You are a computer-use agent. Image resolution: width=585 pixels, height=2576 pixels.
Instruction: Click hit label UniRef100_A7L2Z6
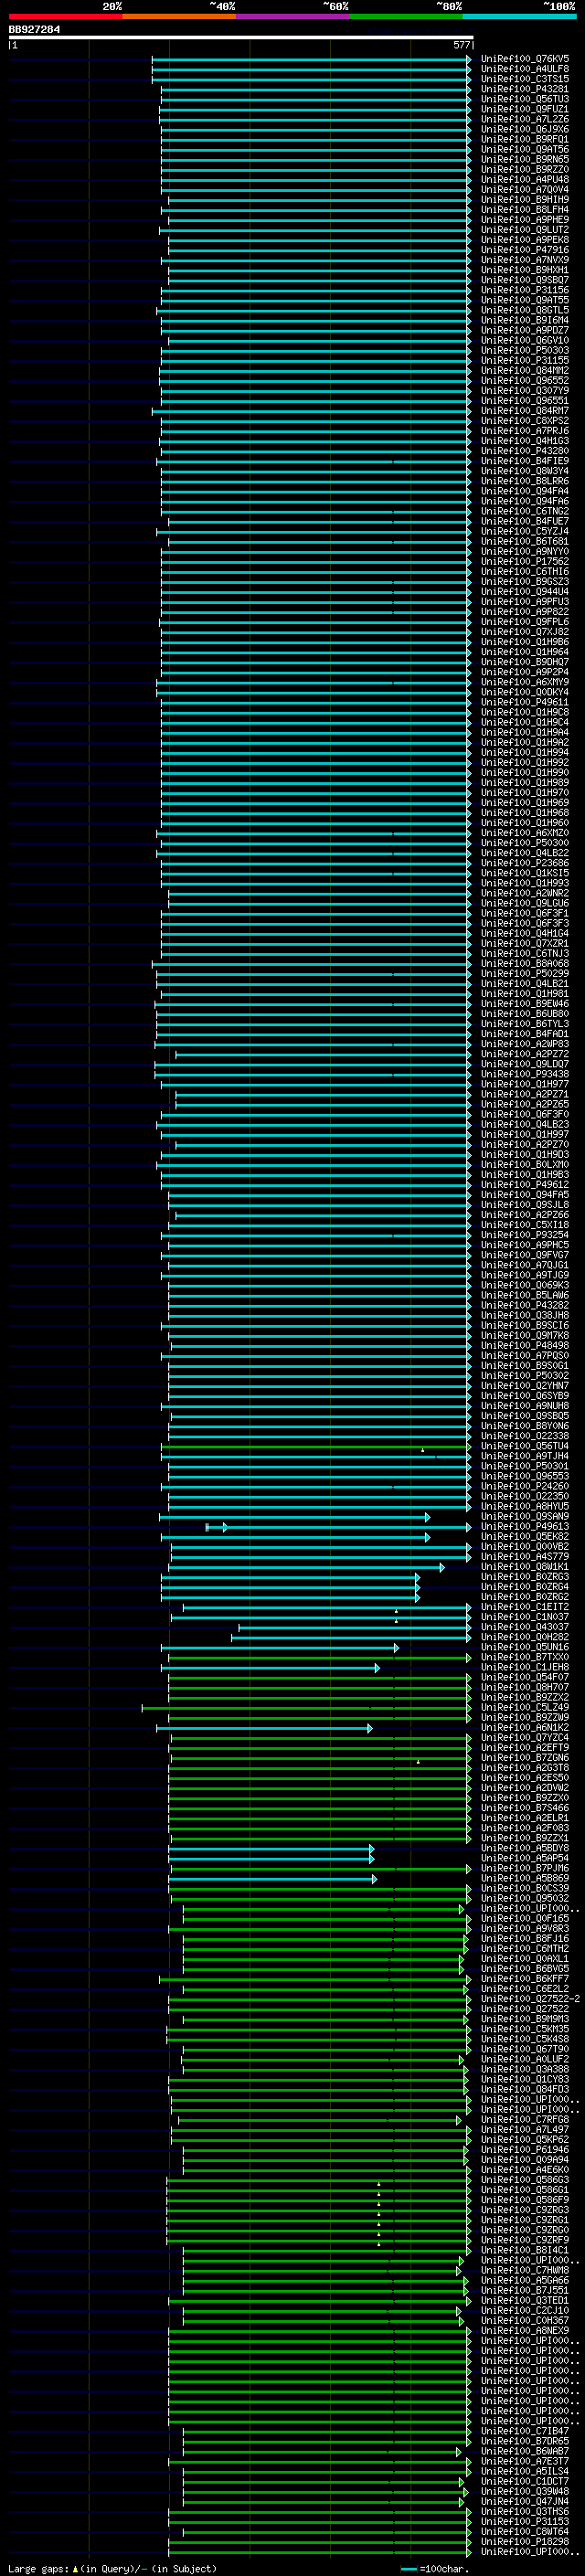pos(525,119)
